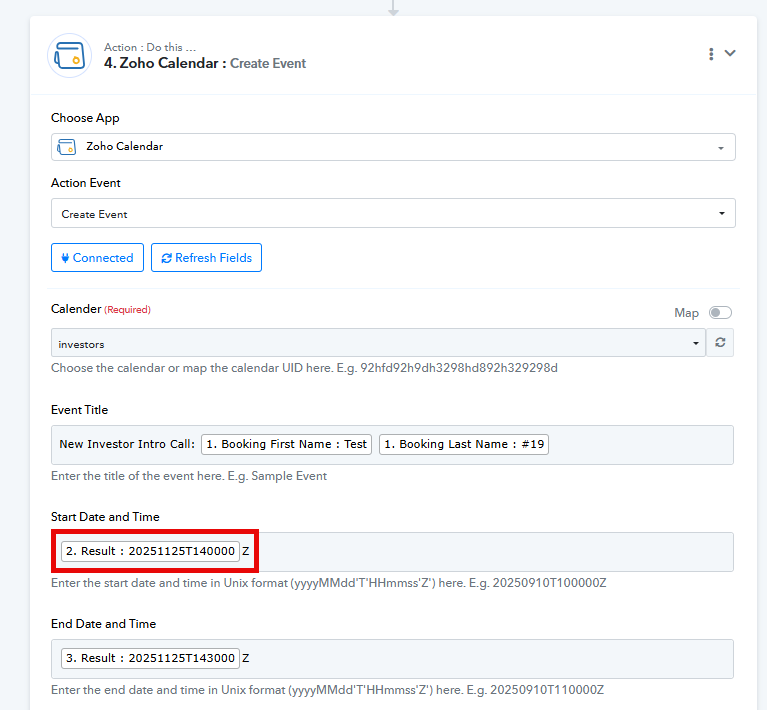Image resolution: width=767 pixels, height=710 pixels.
Task: Select the Booking First Name mapped tag
Action: 286,445
